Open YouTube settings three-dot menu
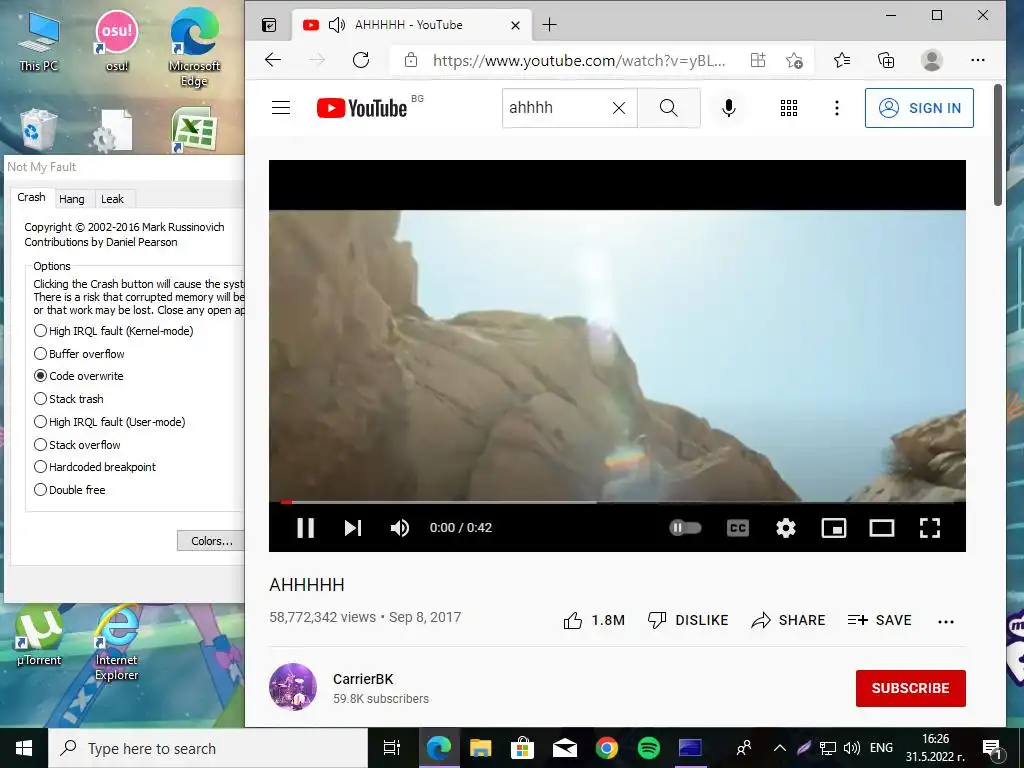 [x=837, y=108]
